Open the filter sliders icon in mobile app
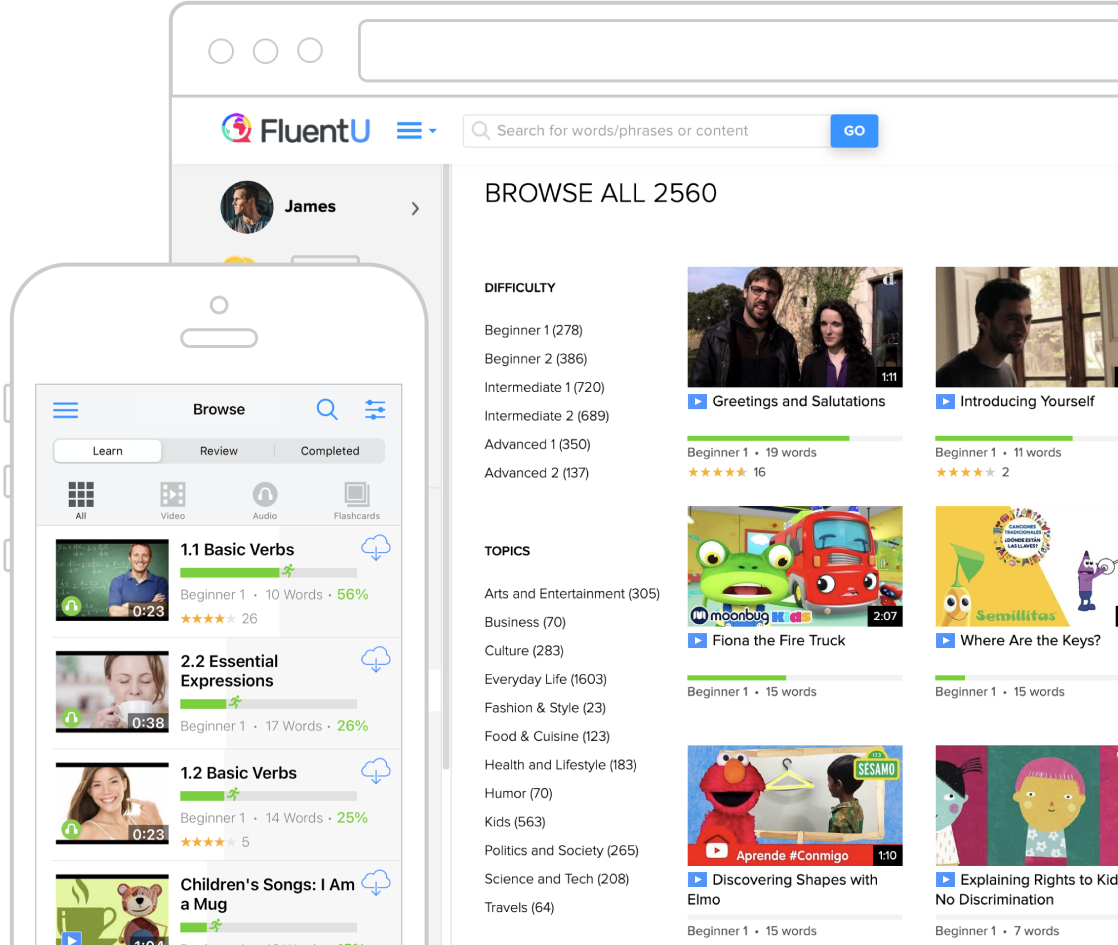The image size is (1118, 945). 375,409
